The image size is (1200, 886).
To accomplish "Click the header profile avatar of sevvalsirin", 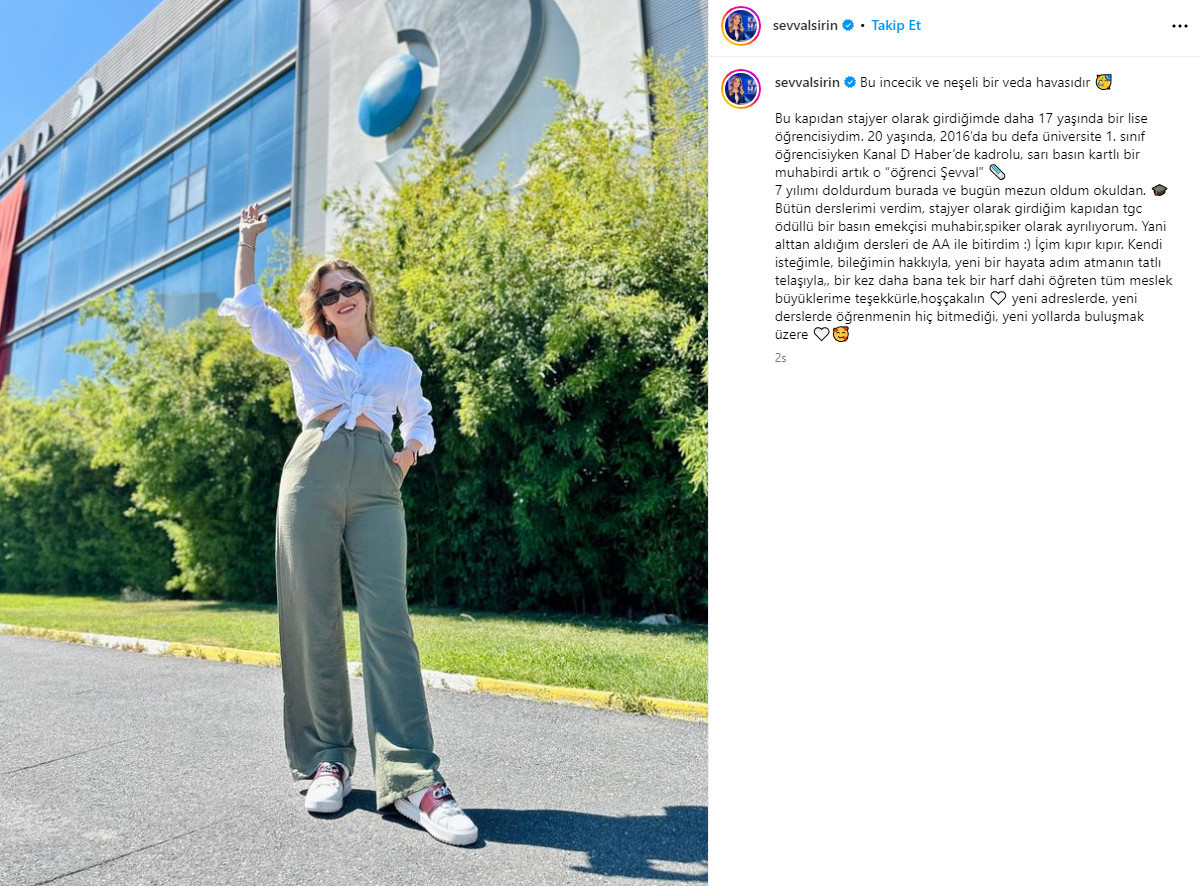I will (741, 26).
